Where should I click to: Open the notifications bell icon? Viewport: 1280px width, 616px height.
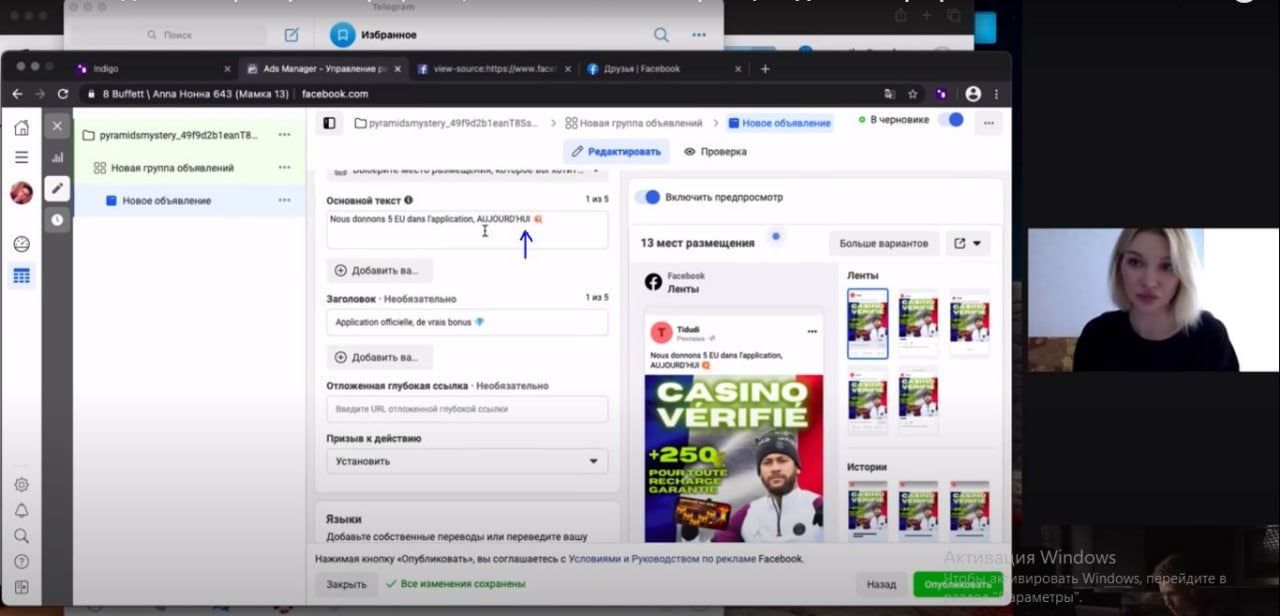coord(21,510)
